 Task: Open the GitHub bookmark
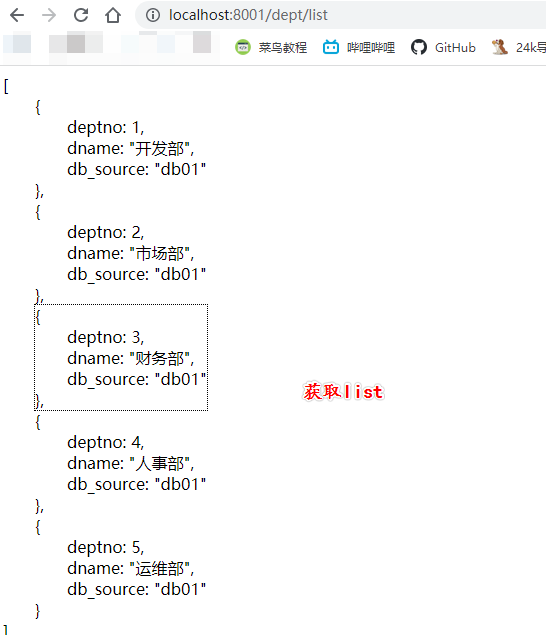[x=443, y=47]
